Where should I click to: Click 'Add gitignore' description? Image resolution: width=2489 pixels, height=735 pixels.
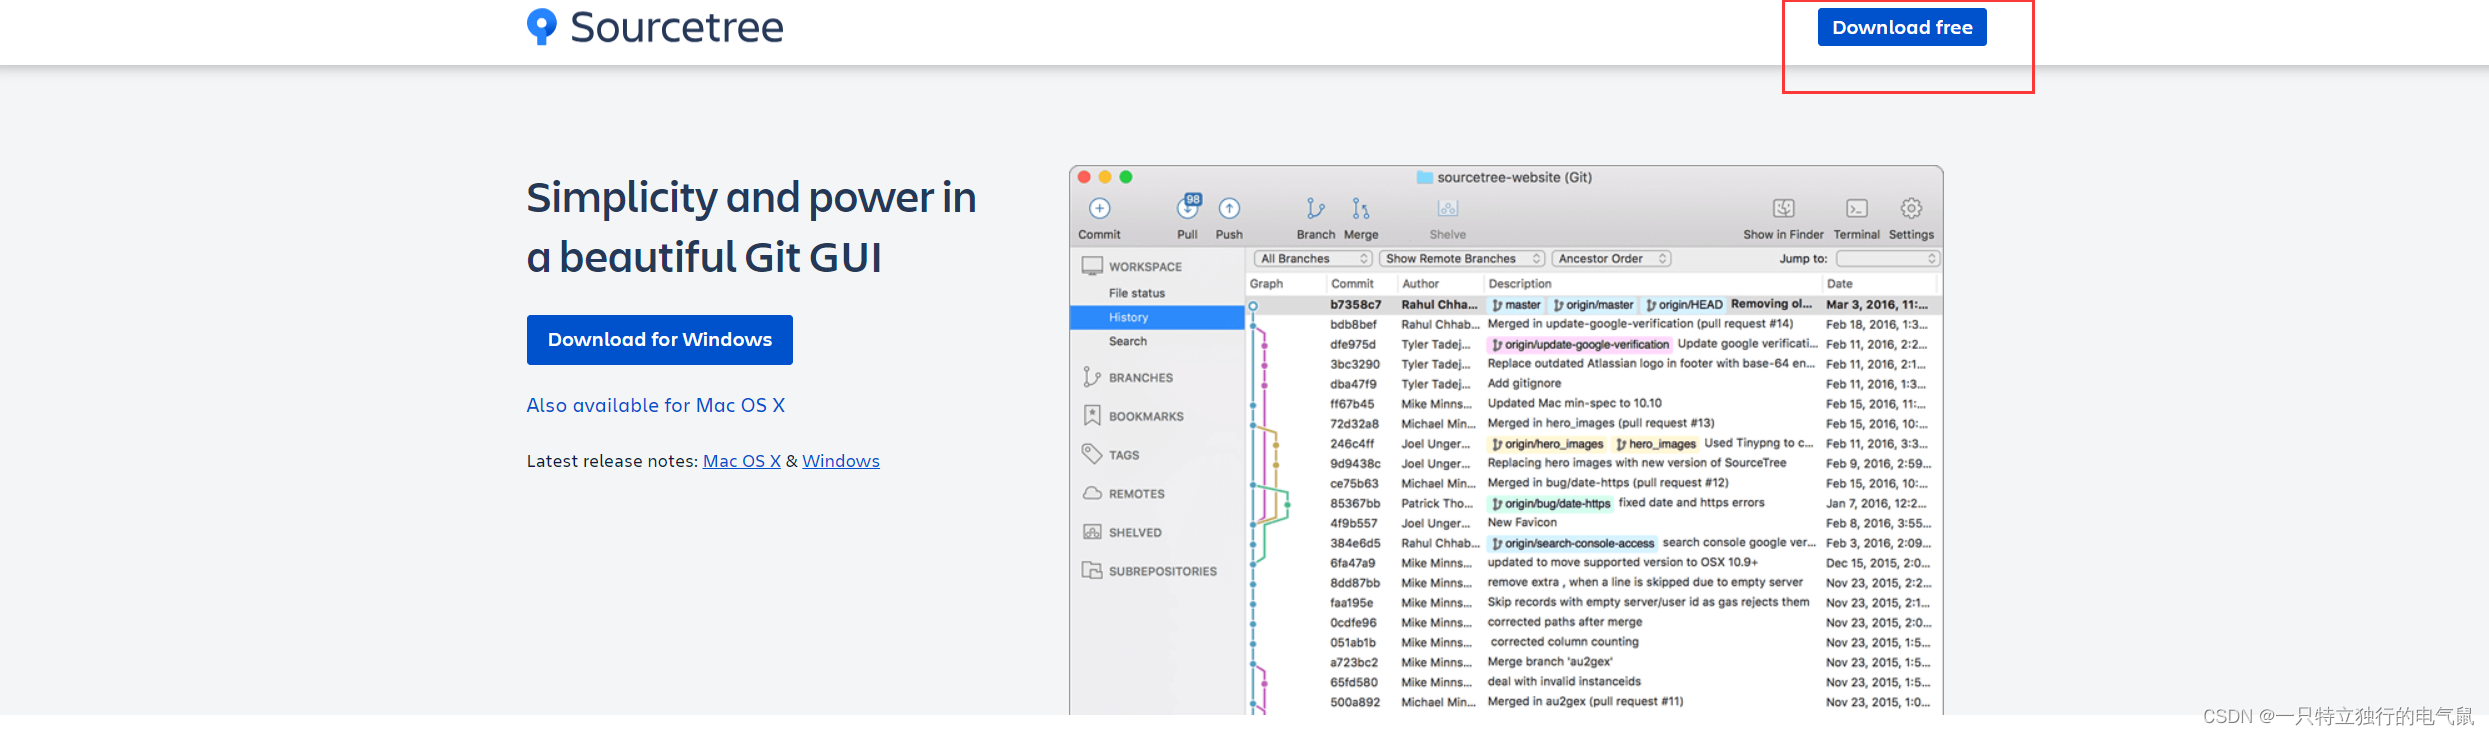pos(1524,384)
